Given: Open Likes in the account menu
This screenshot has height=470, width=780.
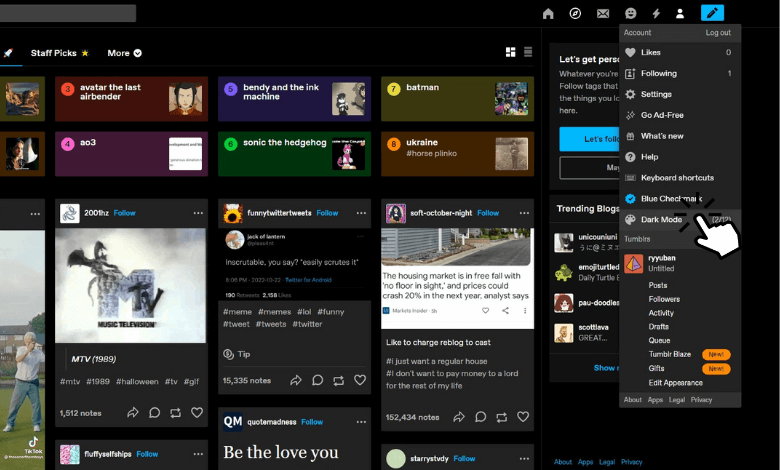Looking at the screenshot, I should click(680, 52).
